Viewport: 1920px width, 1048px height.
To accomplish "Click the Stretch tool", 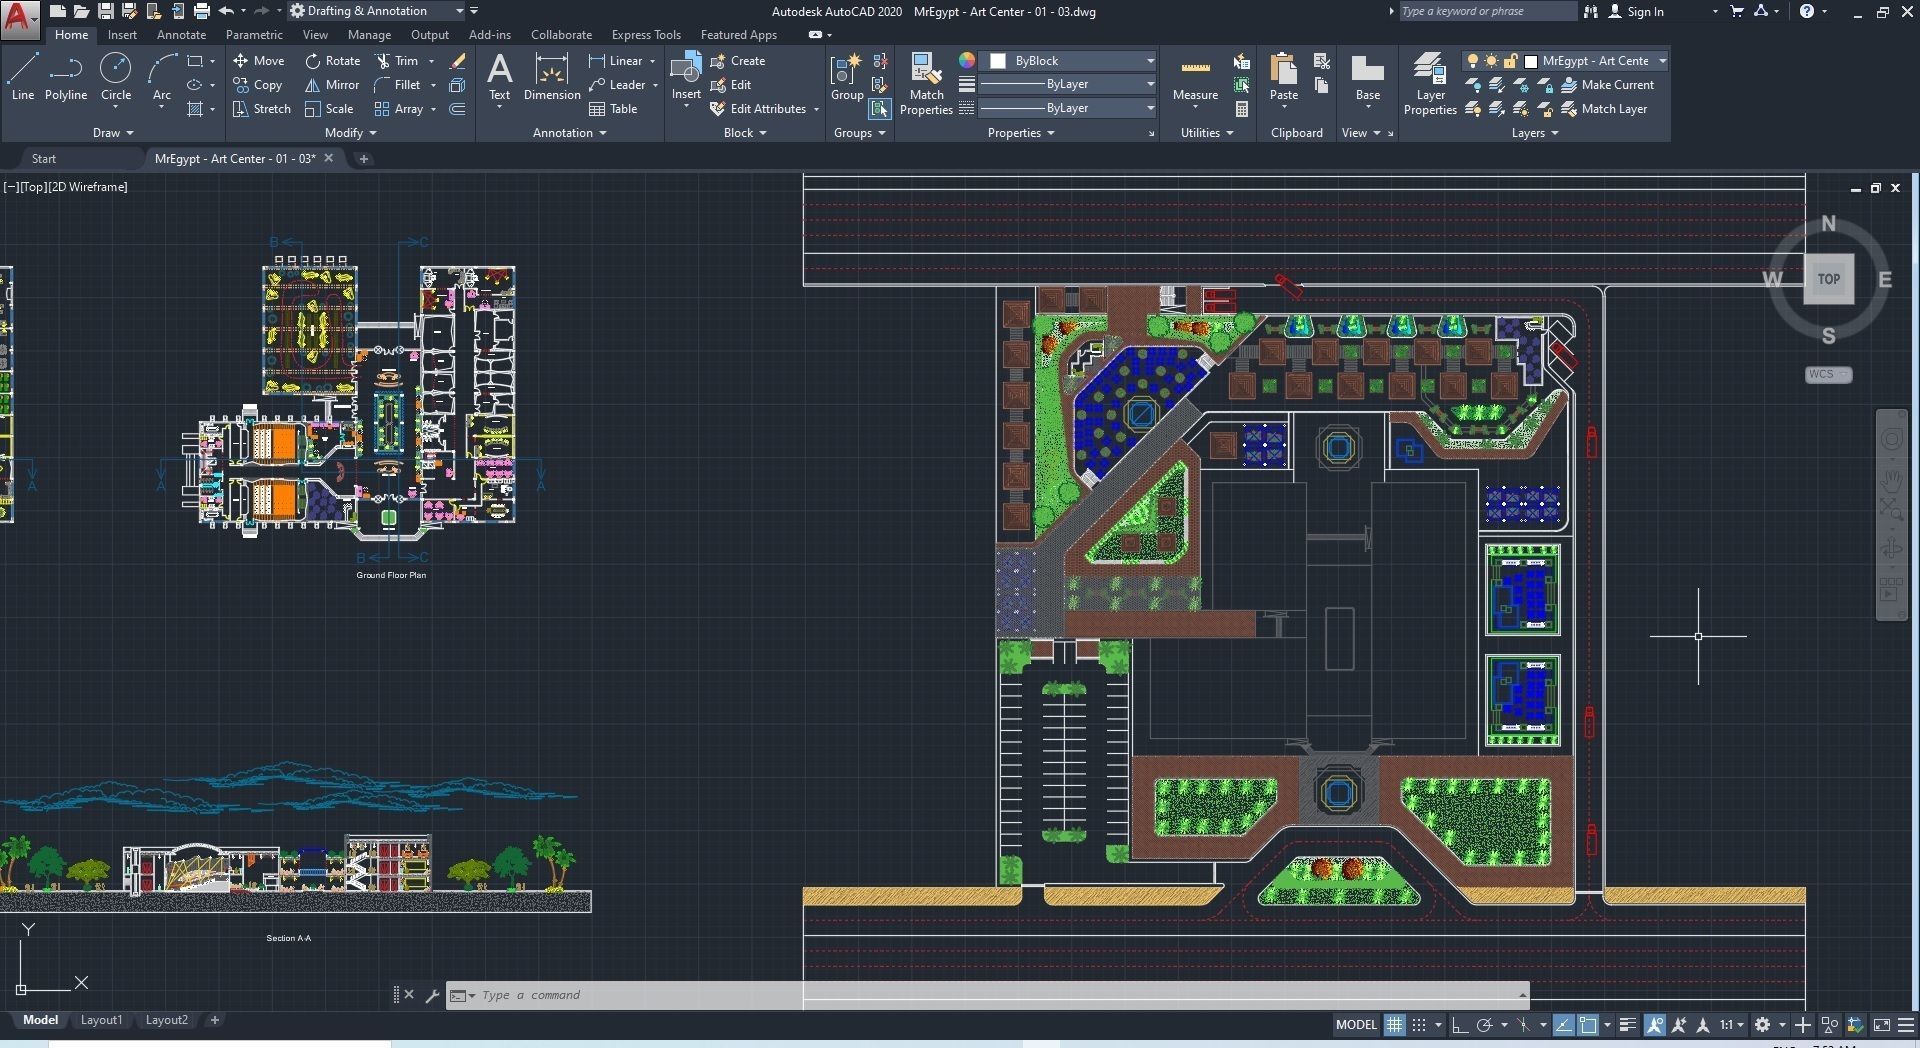I will (261, 109).
